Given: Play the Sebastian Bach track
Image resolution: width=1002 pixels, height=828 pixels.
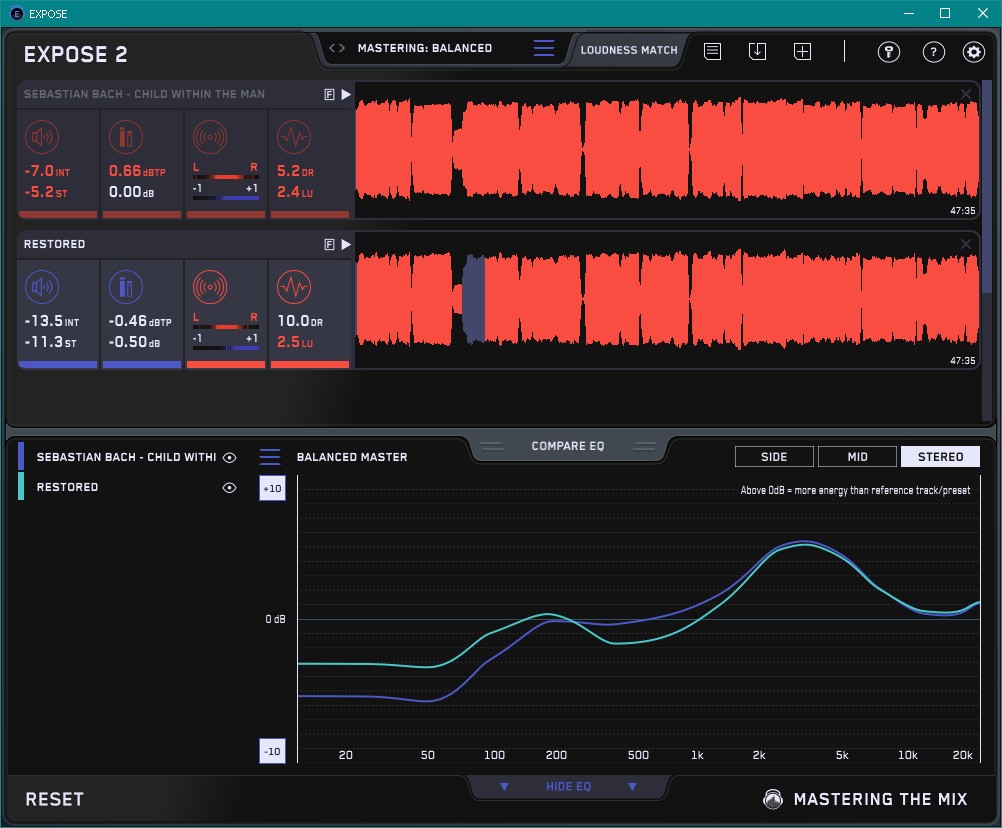Looking at the screenshot, I should (346, 94).
